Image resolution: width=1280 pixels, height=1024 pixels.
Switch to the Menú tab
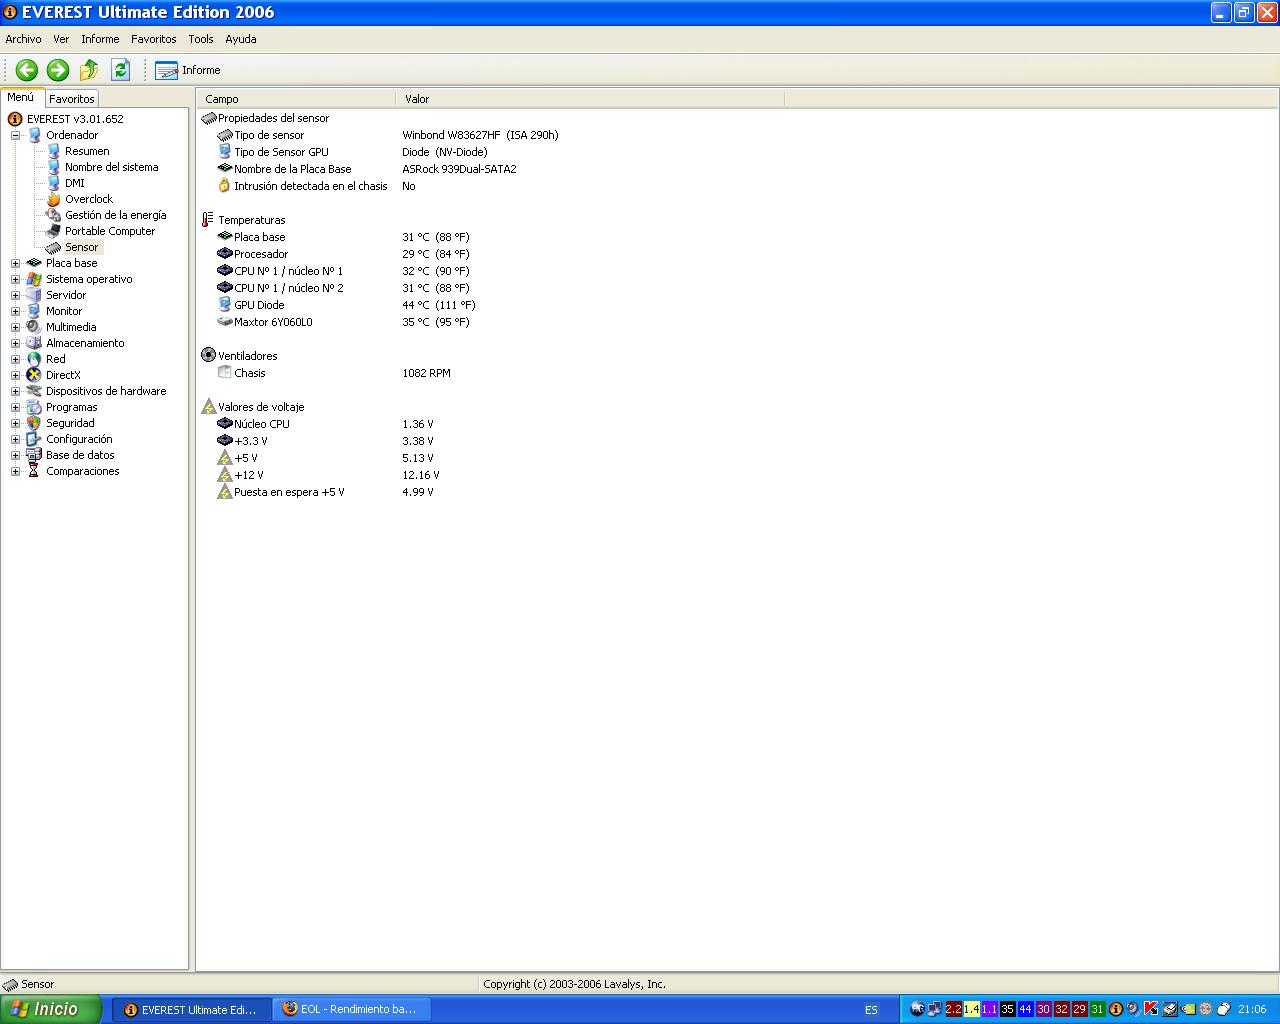(21, 98)
